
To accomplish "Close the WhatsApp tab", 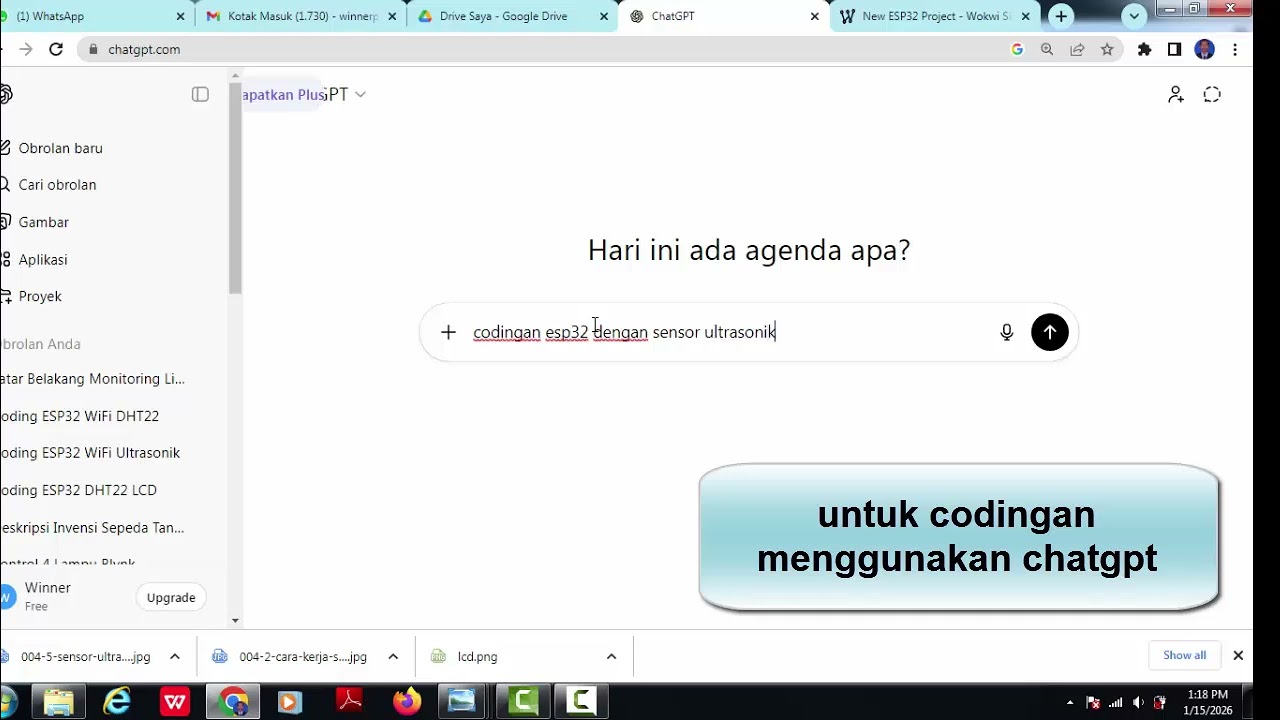I will point(181,16).
